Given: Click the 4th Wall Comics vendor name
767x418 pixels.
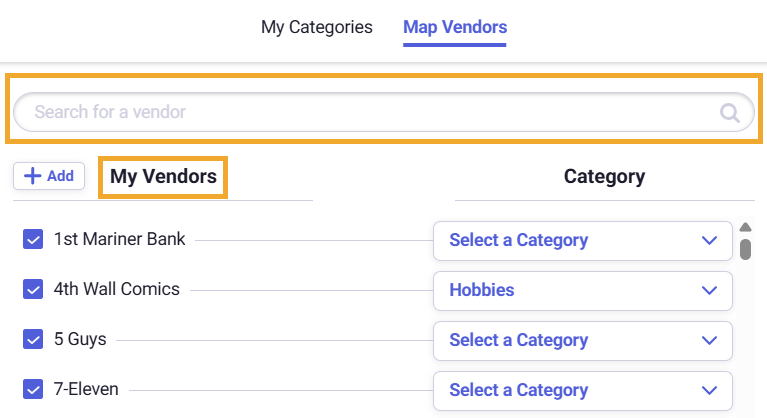Looking at the screenshot, I should [x=117, y=290].
